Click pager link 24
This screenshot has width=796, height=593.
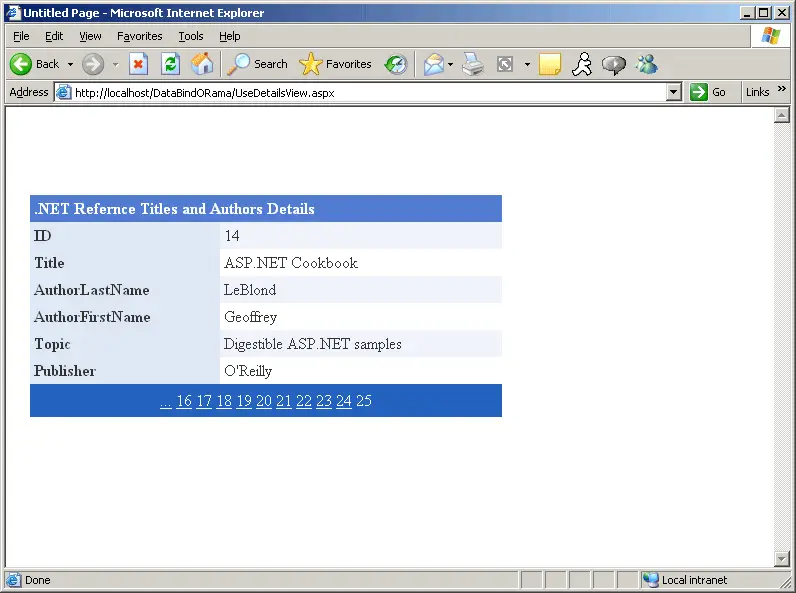344,401
